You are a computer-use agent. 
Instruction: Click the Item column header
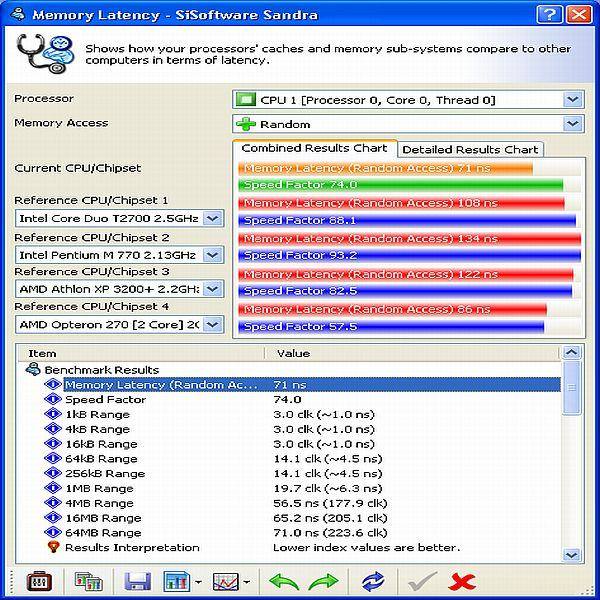[x=141, y=353]
